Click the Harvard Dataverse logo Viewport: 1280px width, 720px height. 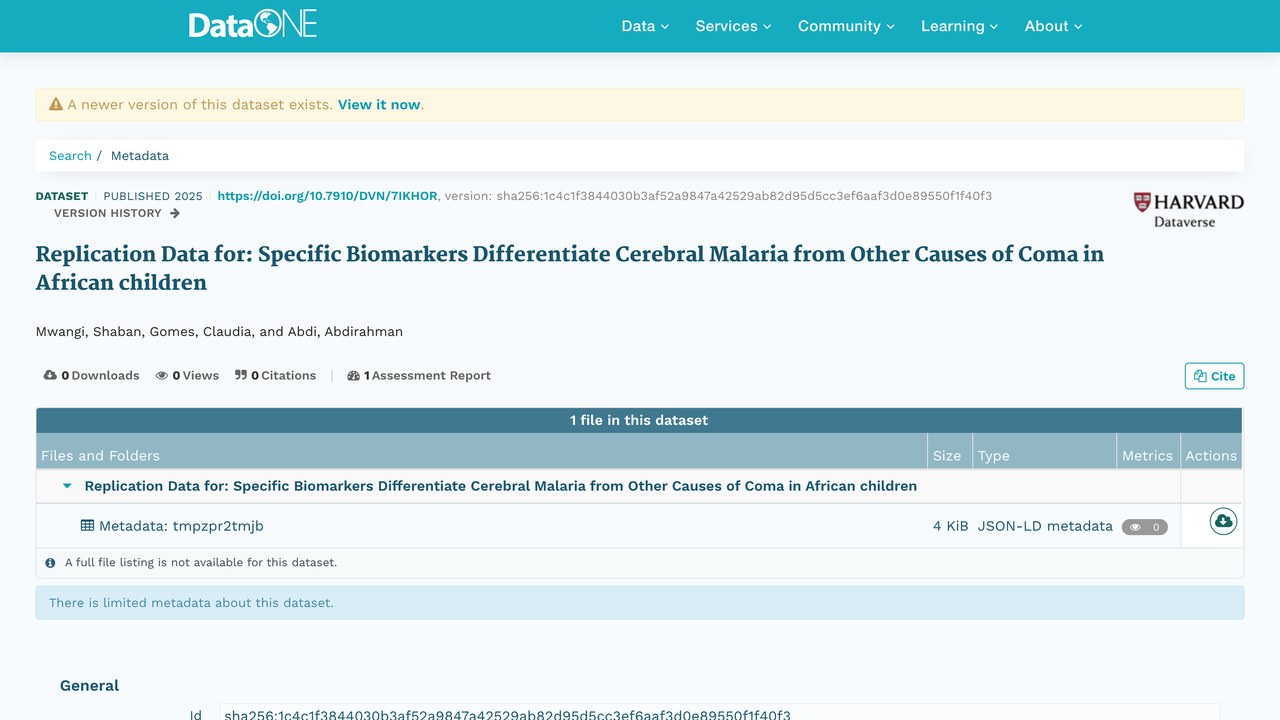(x=1188, y=210)
